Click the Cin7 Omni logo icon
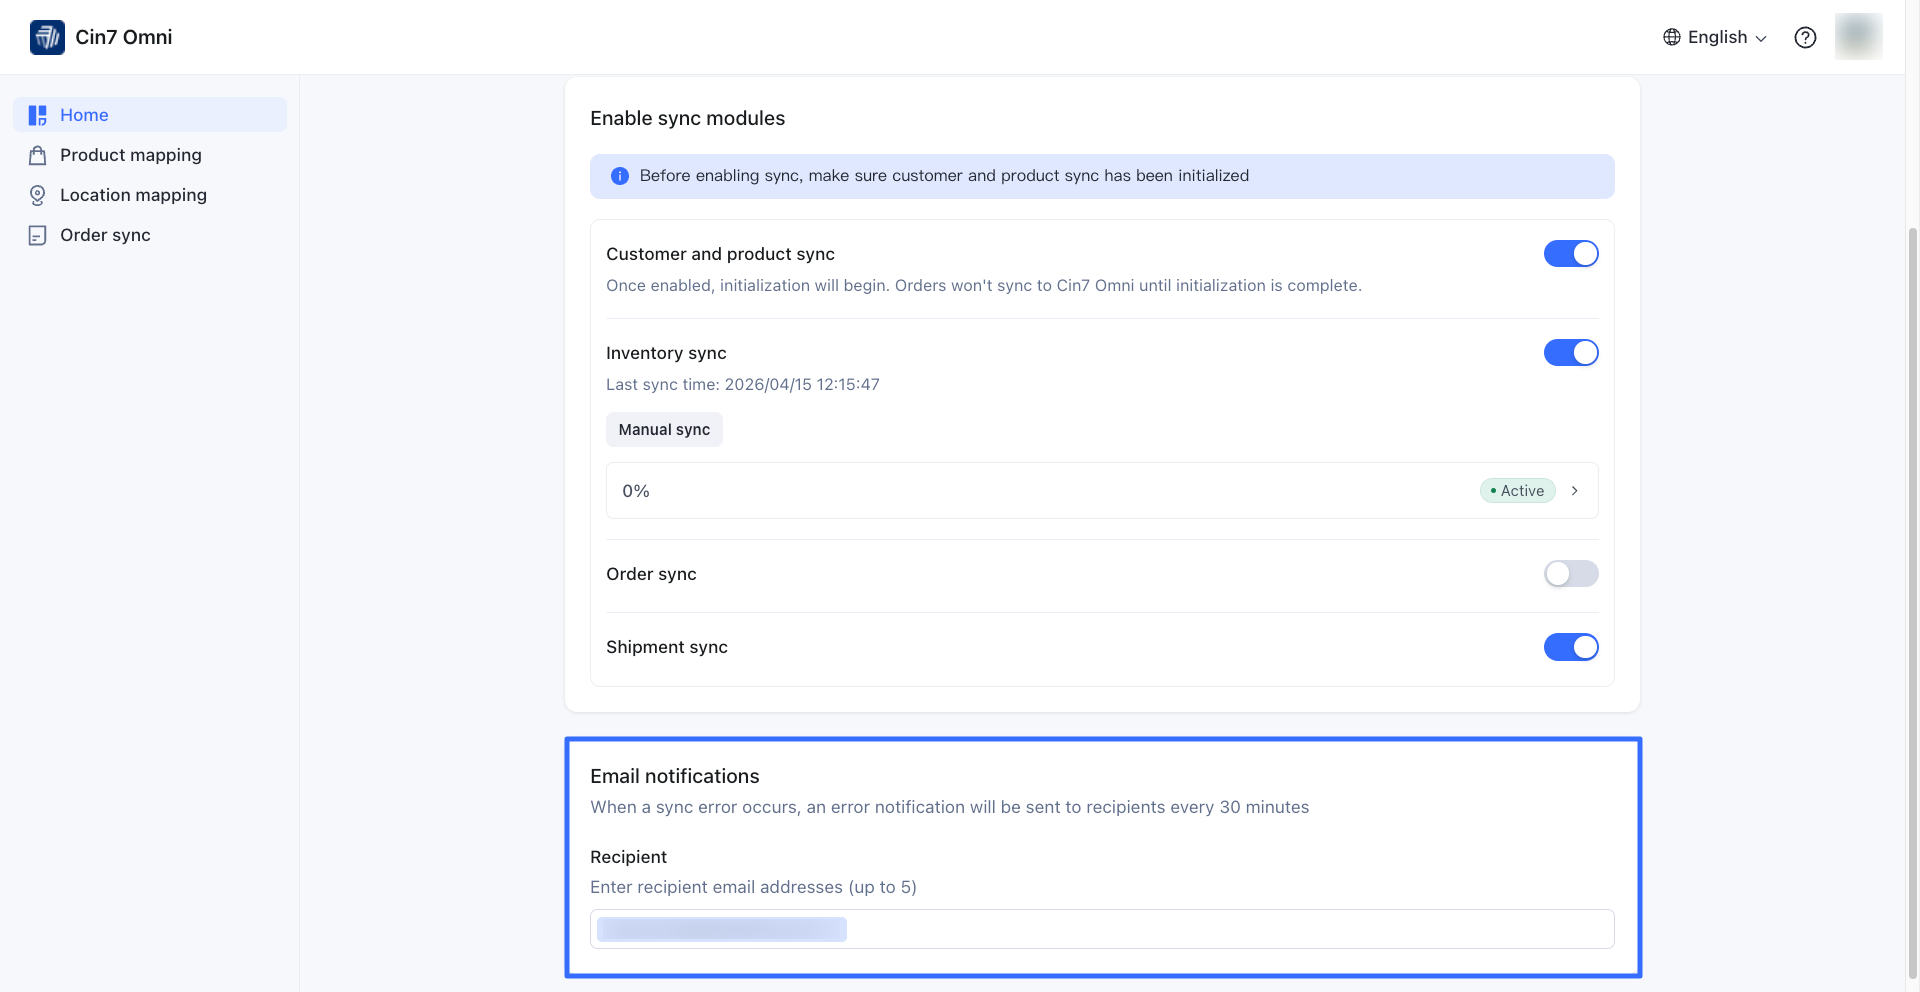The width and height of the screenshot is (1920, 992). (47, 37)
